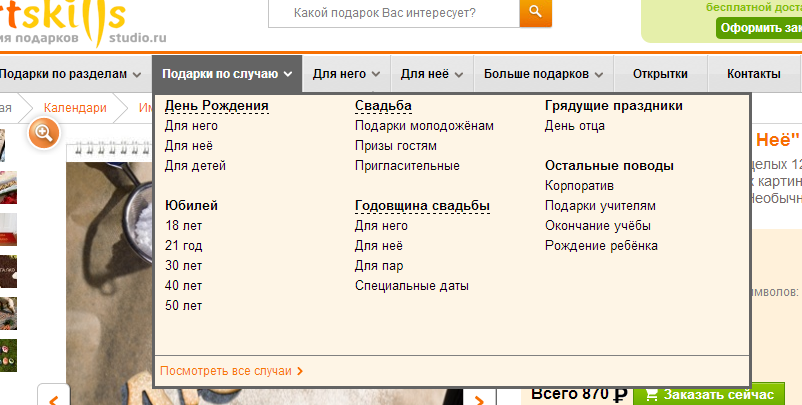Go to the «Контакты» menu item
This screenshot has width=802, height=405.
(x=753, y=74)
